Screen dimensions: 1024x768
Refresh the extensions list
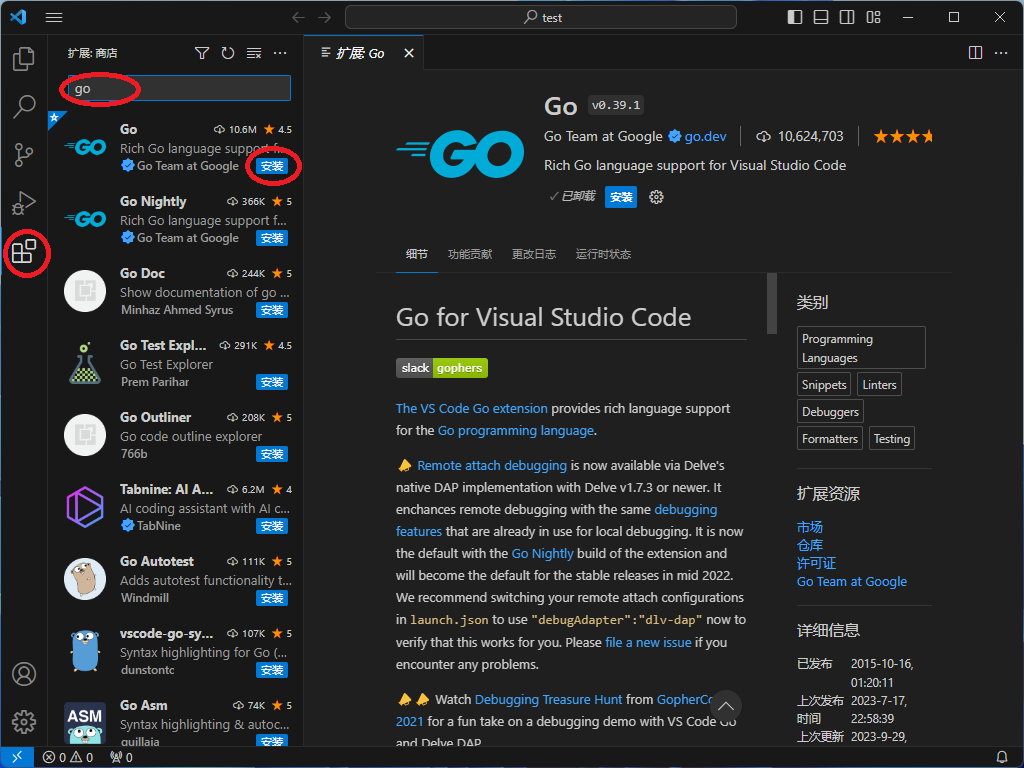(x=227, y=53)
